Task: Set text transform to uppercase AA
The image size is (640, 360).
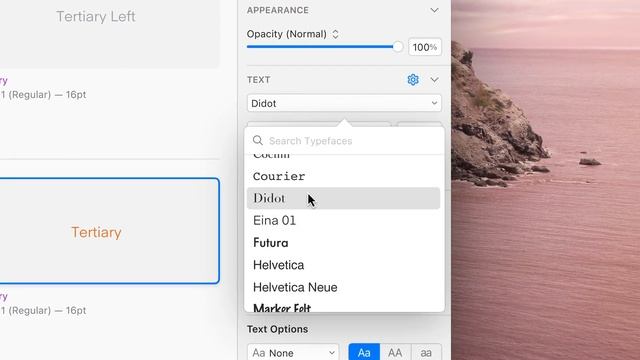Action: [395, 352]
